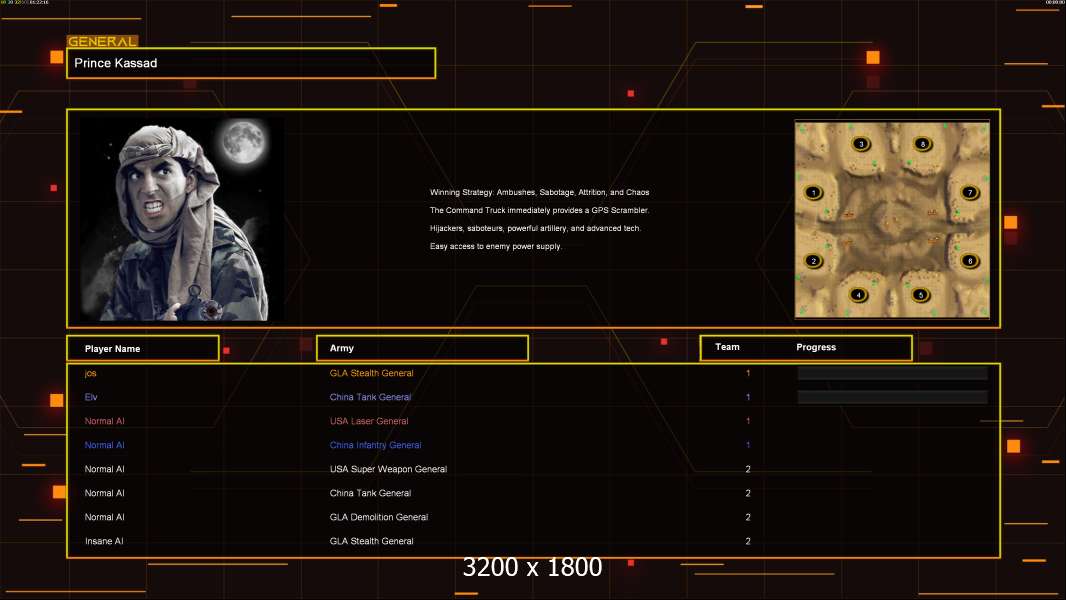Click start position 2 on the map
Screen dimensions: 1066x600
[x=813, y=261]
